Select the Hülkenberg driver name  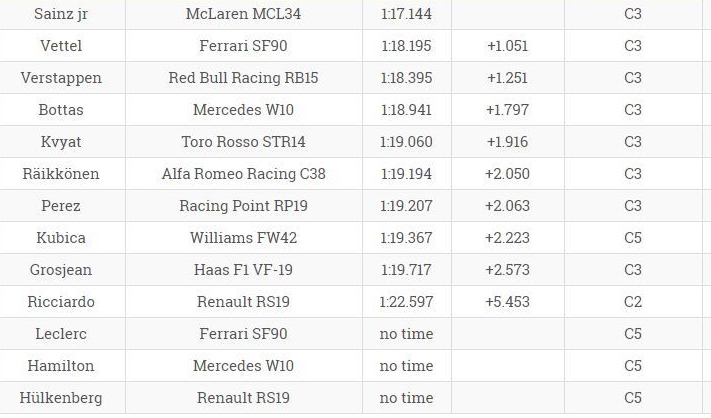(x=61, y=398)
